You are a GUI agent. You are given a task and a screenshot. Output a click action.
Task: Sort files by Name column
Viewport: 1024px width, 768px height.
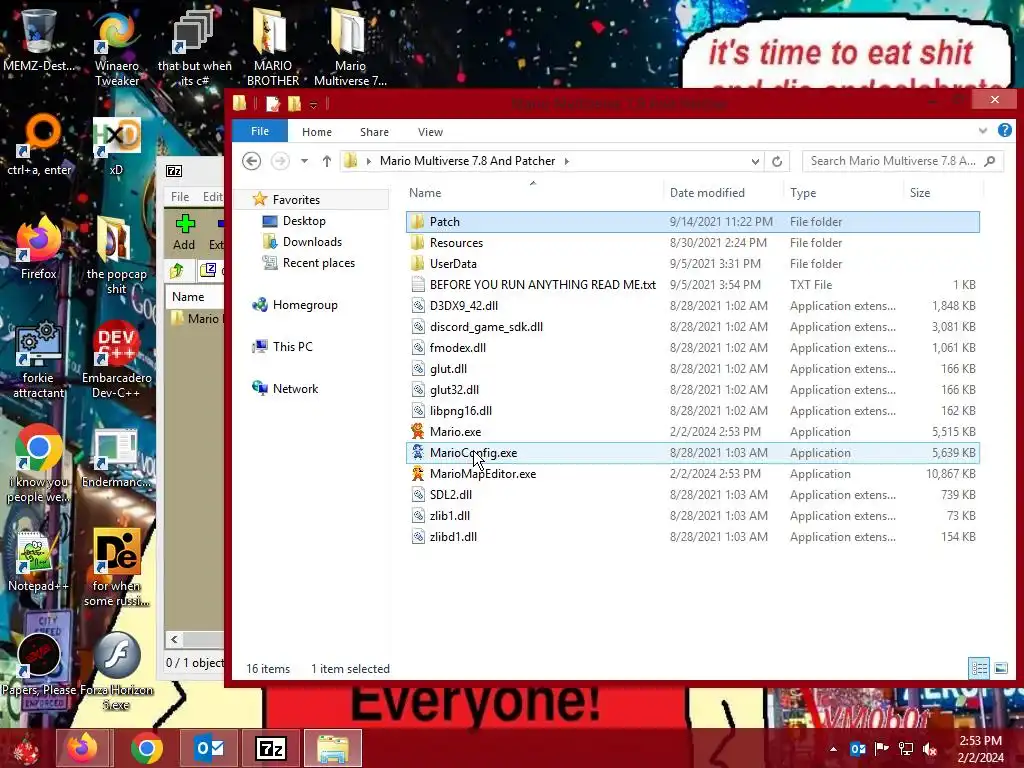point(533,193)
